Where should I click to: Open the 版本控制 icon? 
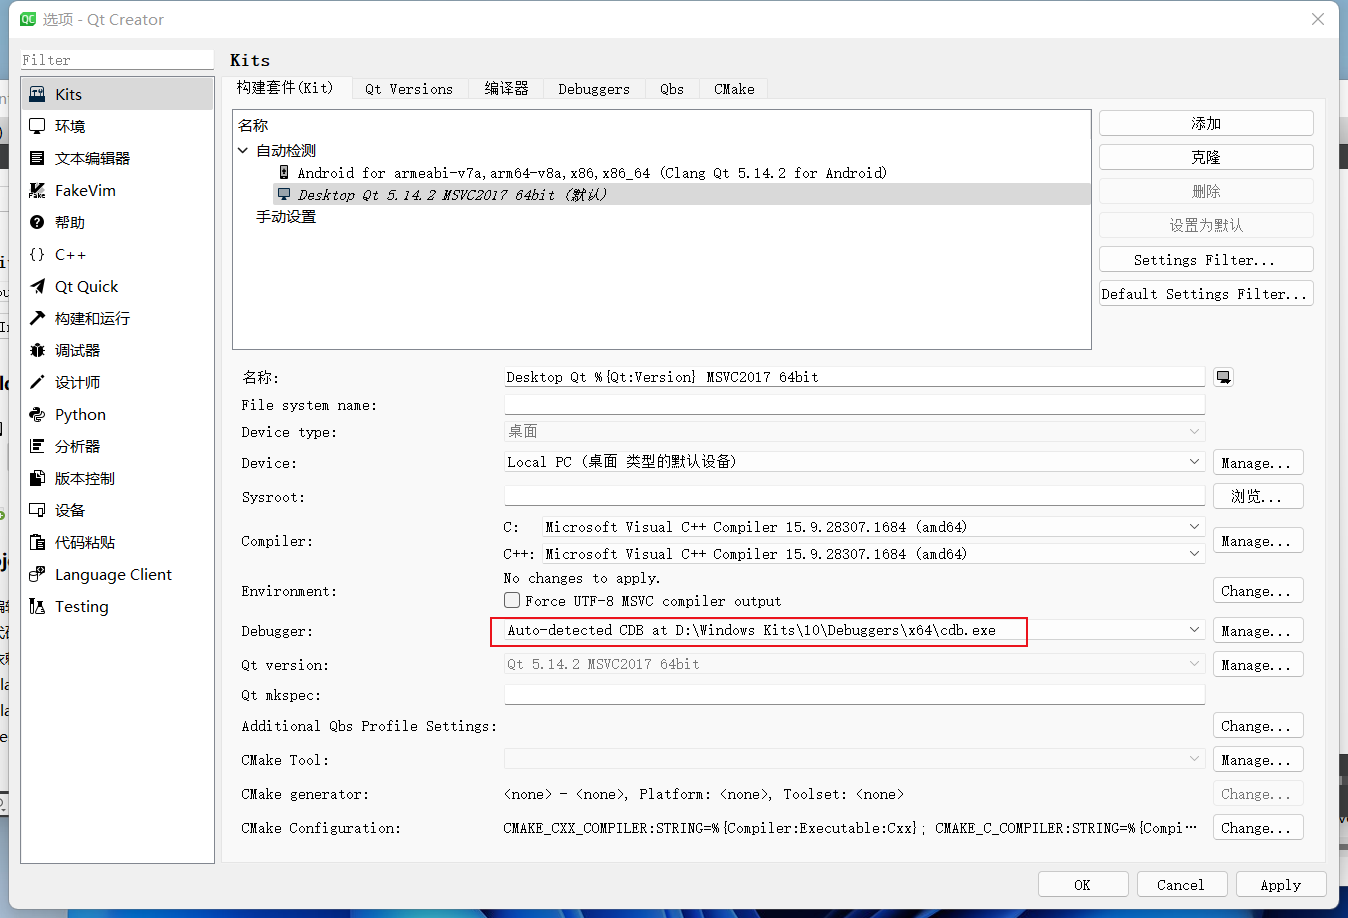(x=37, y=478)
